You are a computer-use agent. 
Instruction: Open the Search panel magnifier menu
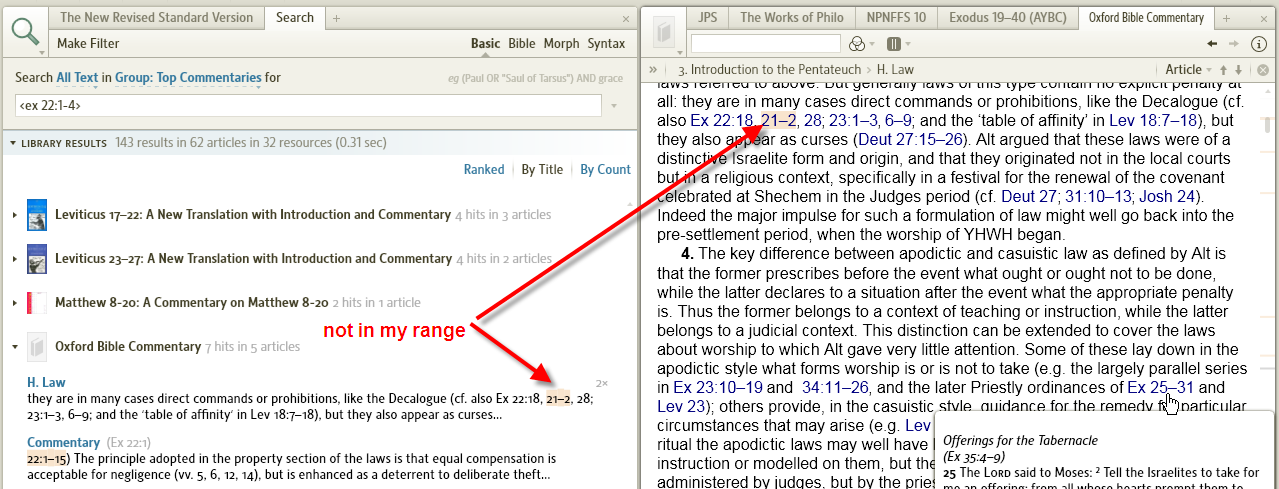point(26,33)
